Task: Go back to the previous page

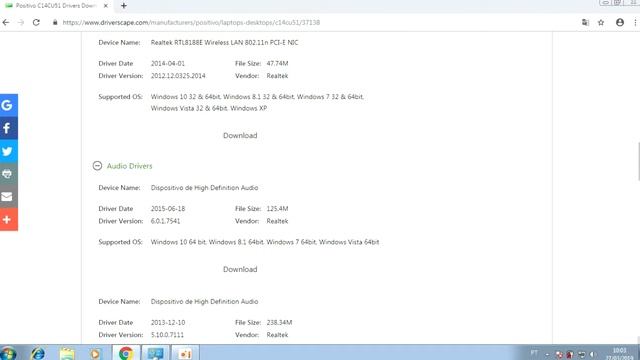Action: click(6, 22)
